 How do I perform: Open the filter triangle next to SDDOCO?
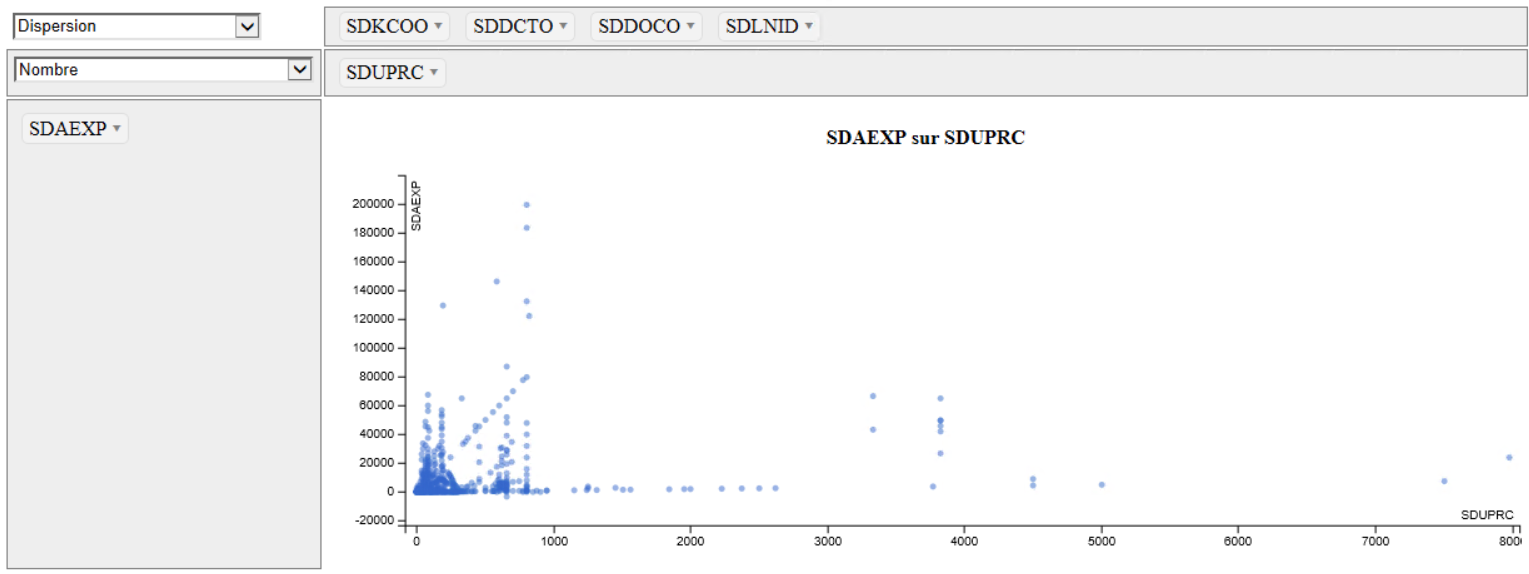tap(690, 27)
